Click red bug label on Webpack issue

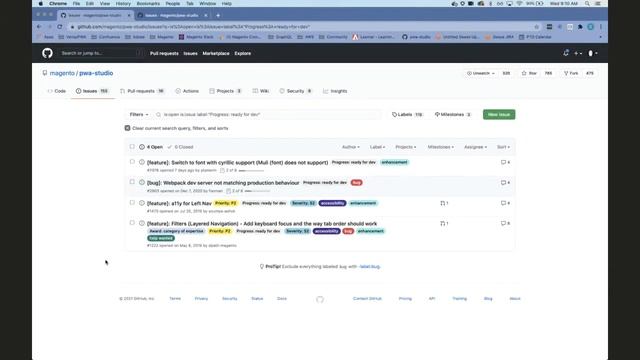coord(356,183)
